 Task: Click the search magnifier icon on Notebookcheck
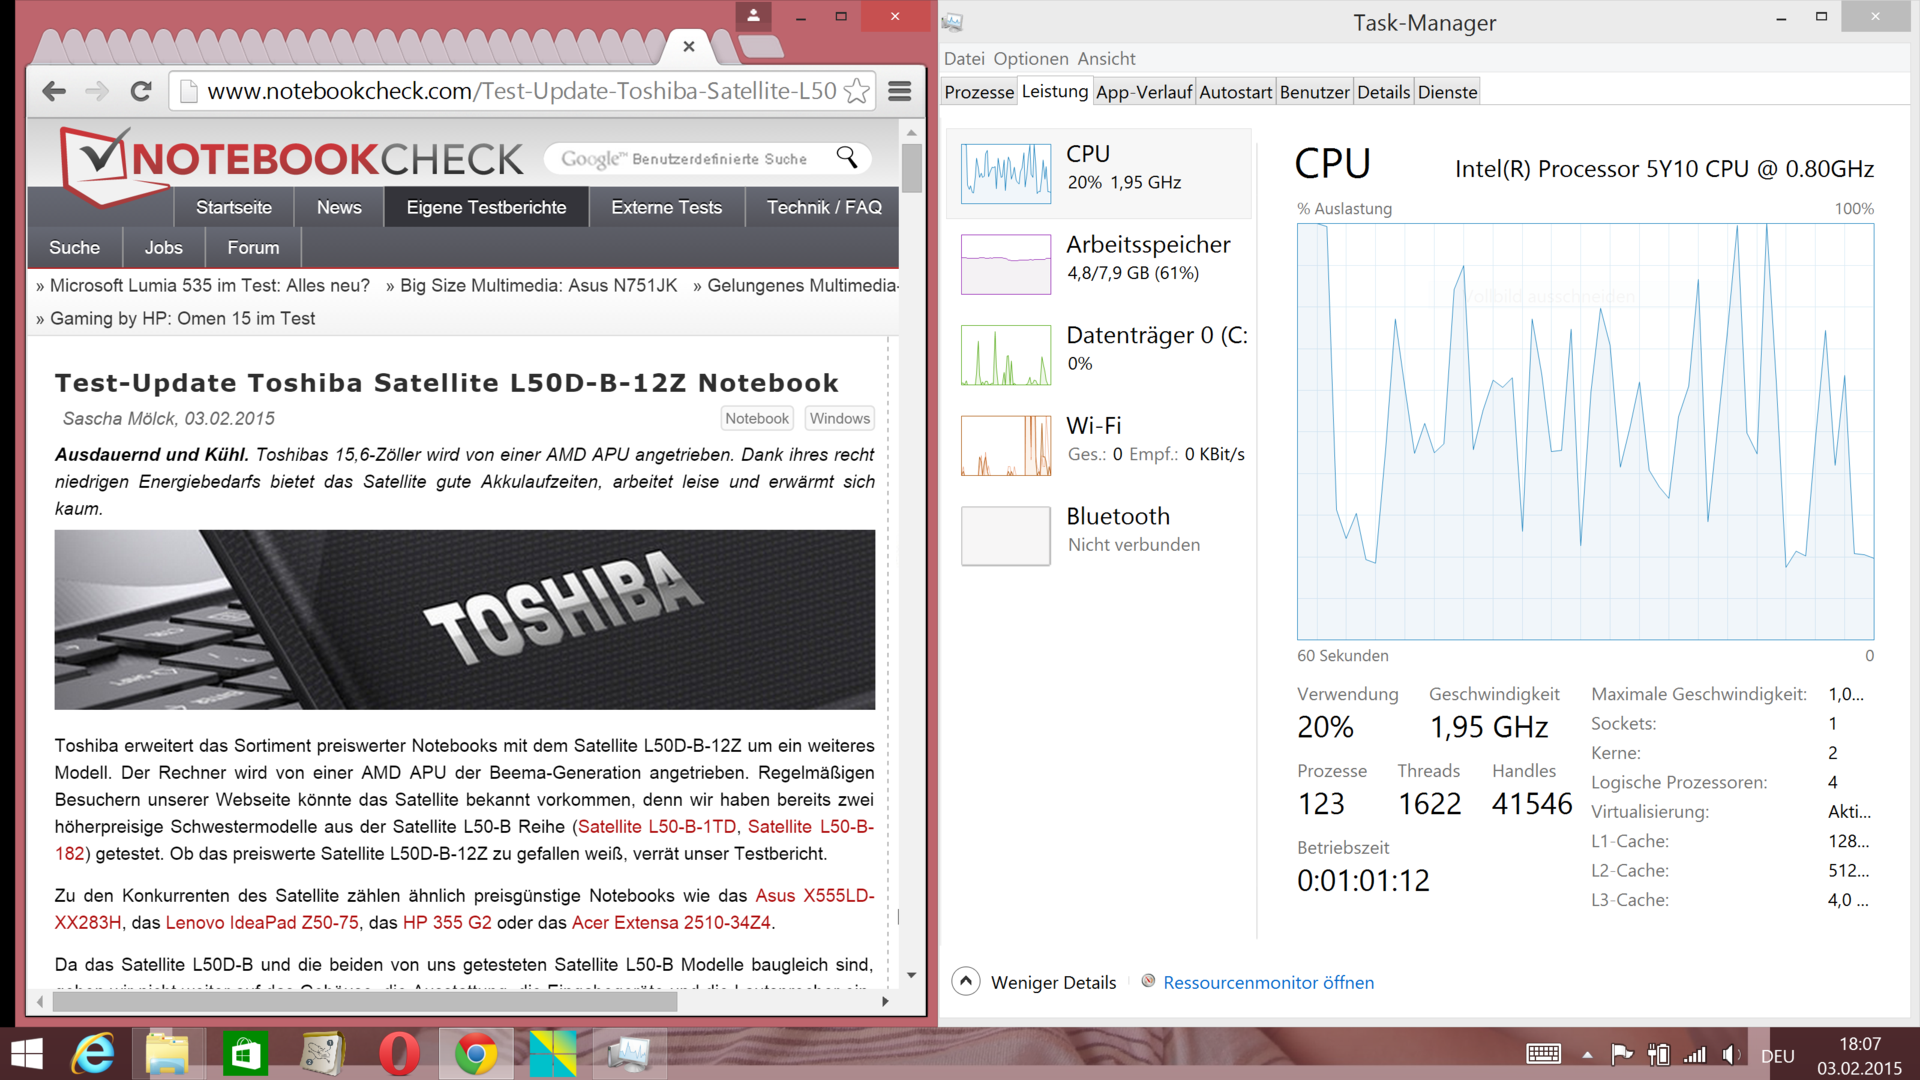click(x=847, y=158)
